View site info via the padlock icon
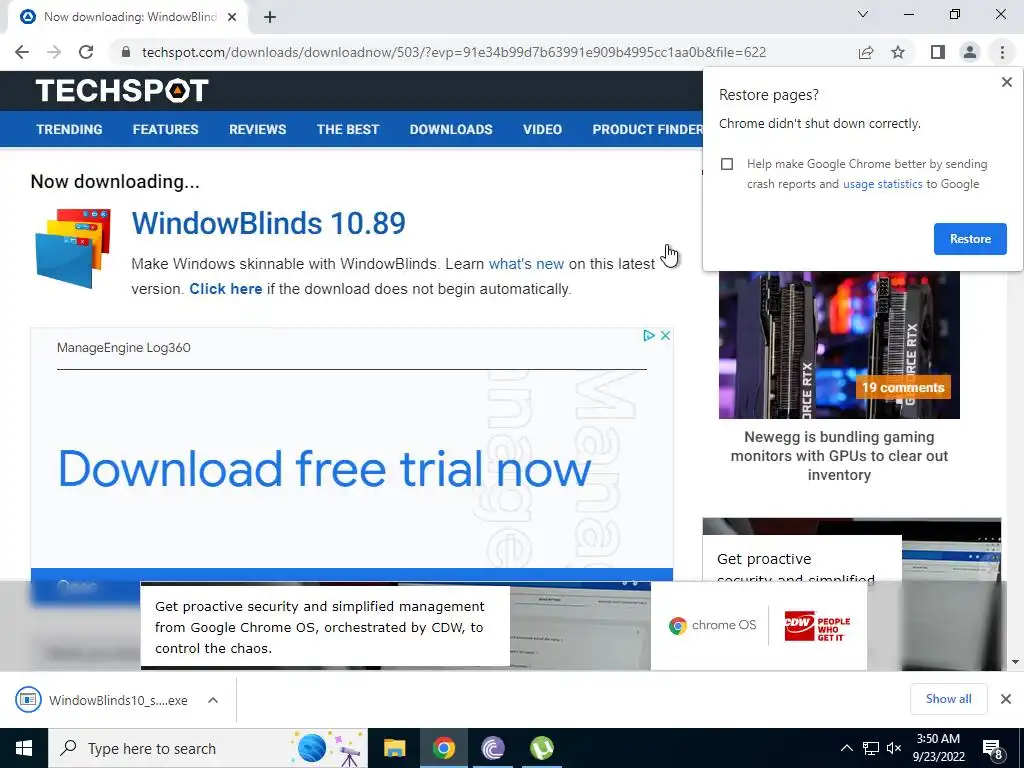The image size is (1024, 768). [x=126, y=52]
